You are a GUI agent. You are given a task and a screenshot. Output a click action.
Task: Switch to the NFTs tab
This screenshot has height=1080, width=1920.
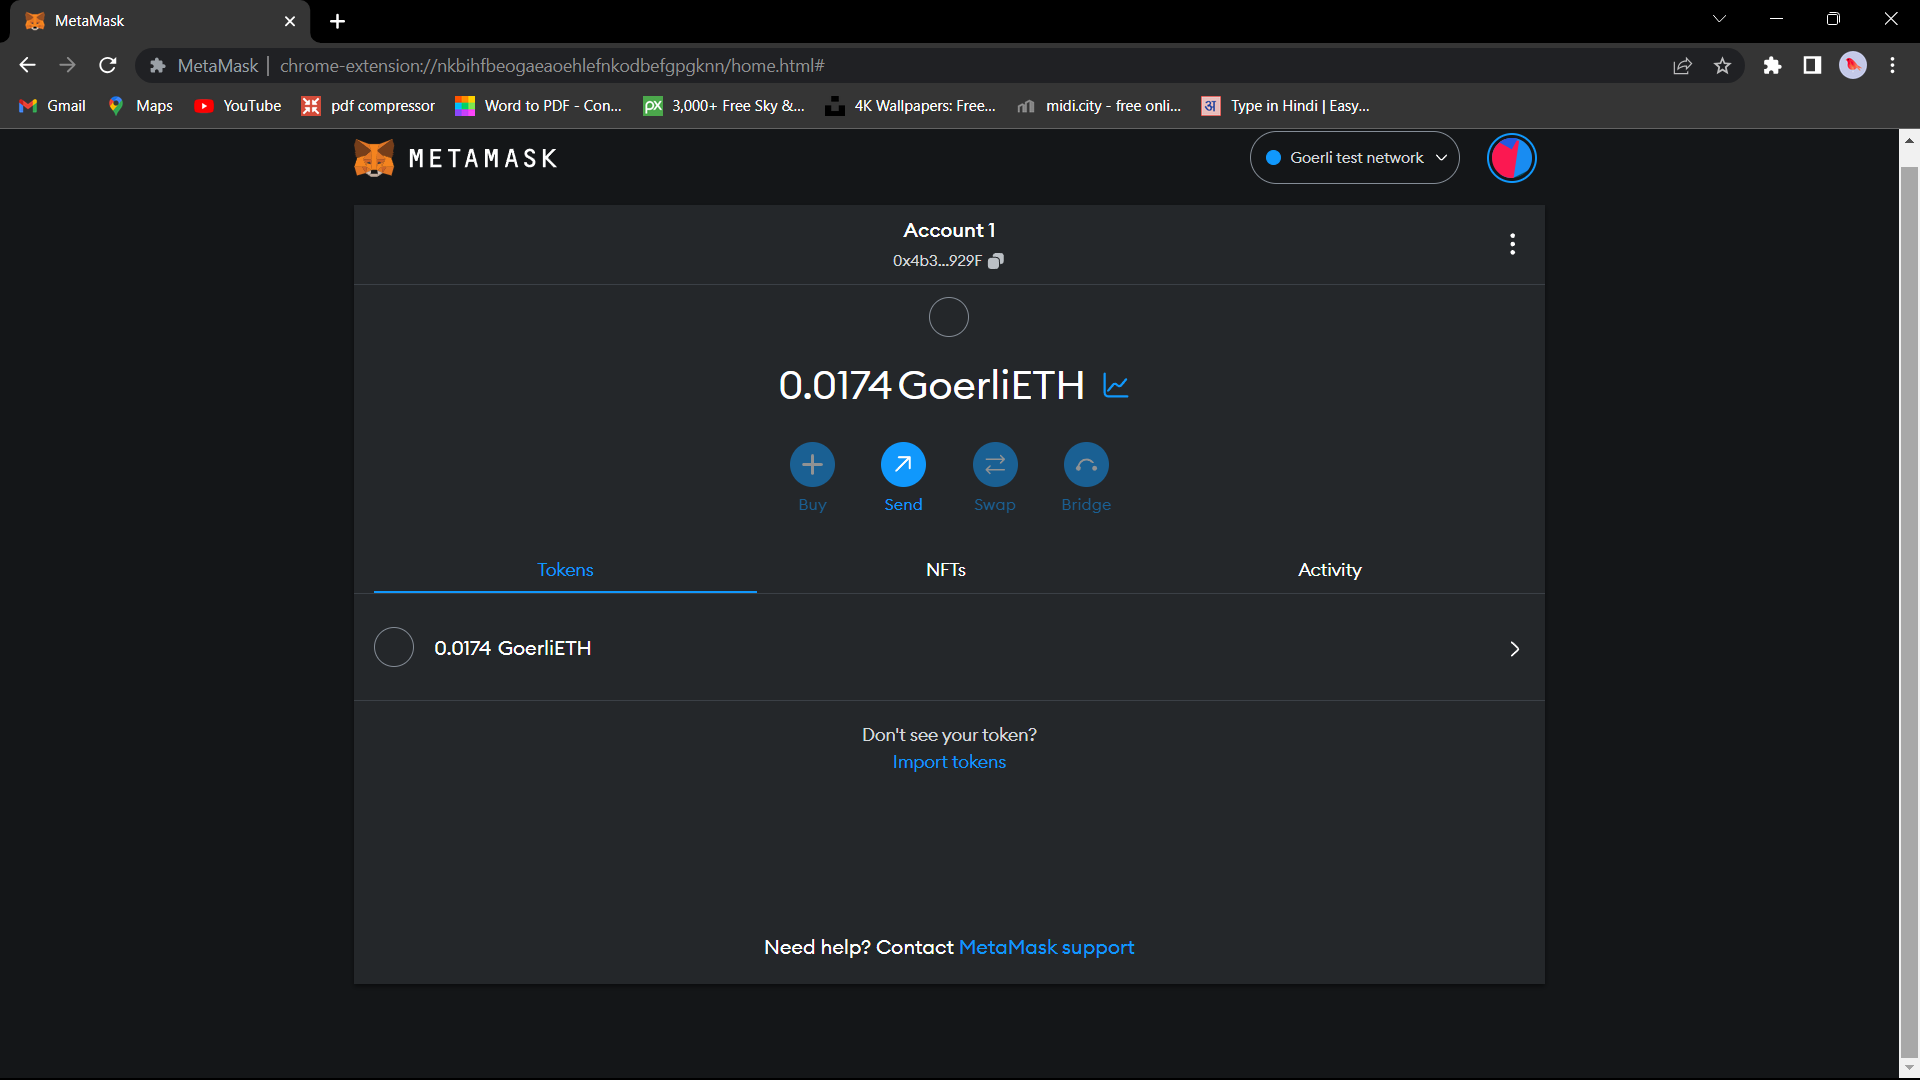[945, 569]
